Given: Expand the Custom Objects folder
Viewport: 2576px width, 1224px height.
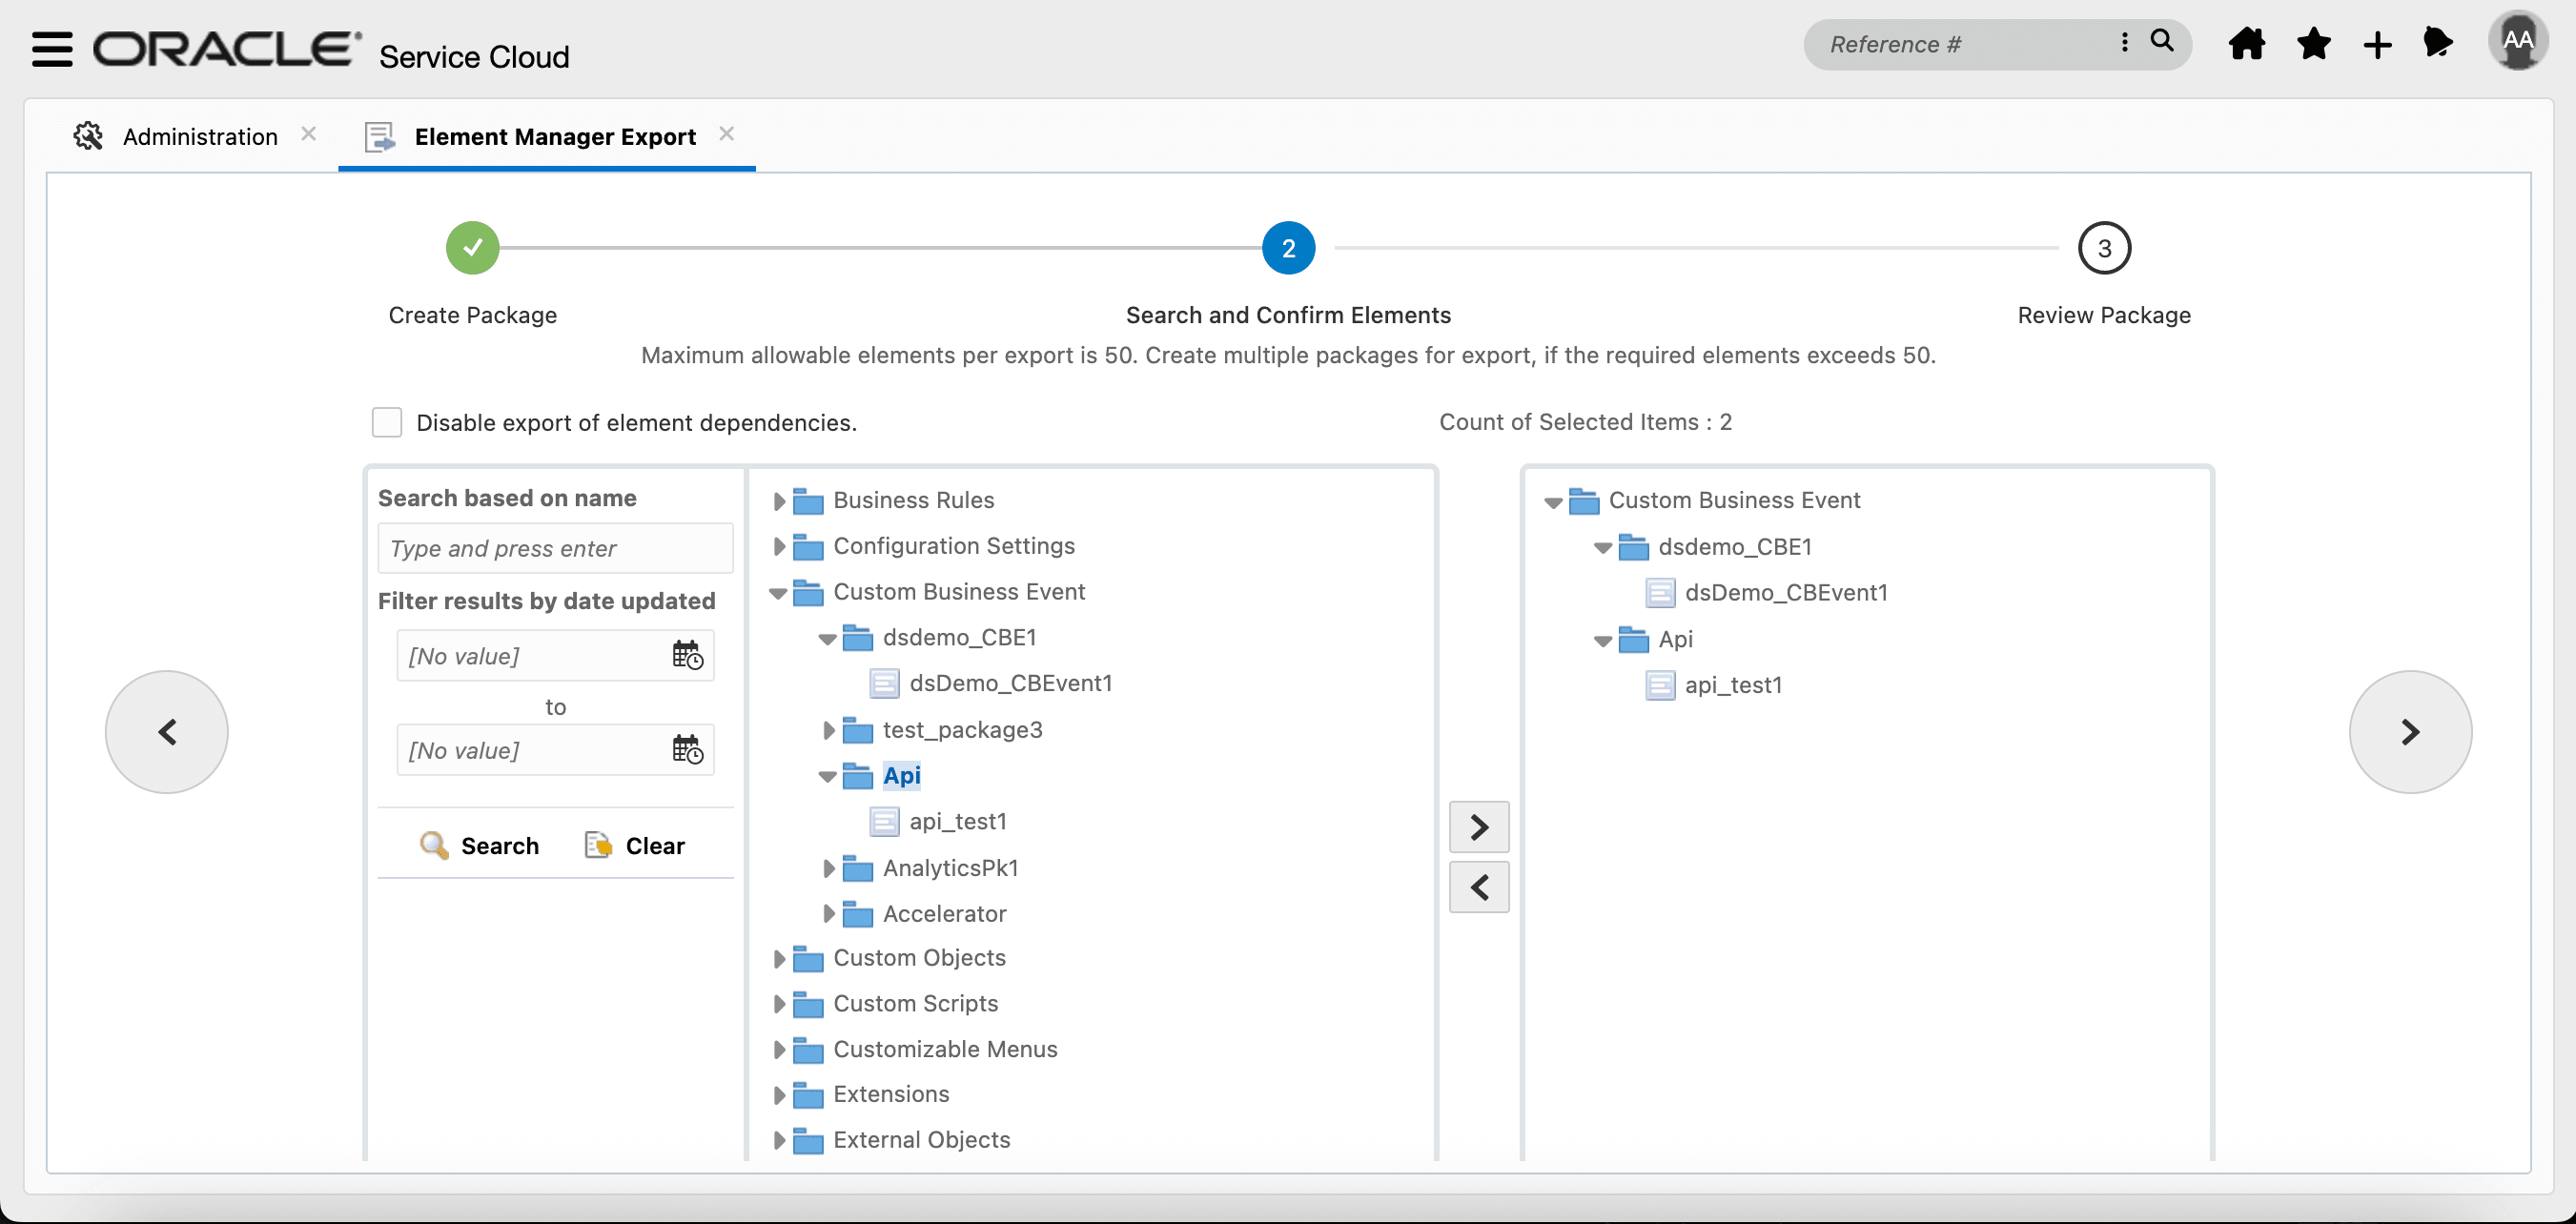Looking at the screenshot, I should pyautogui.click(x=779, y=959).
